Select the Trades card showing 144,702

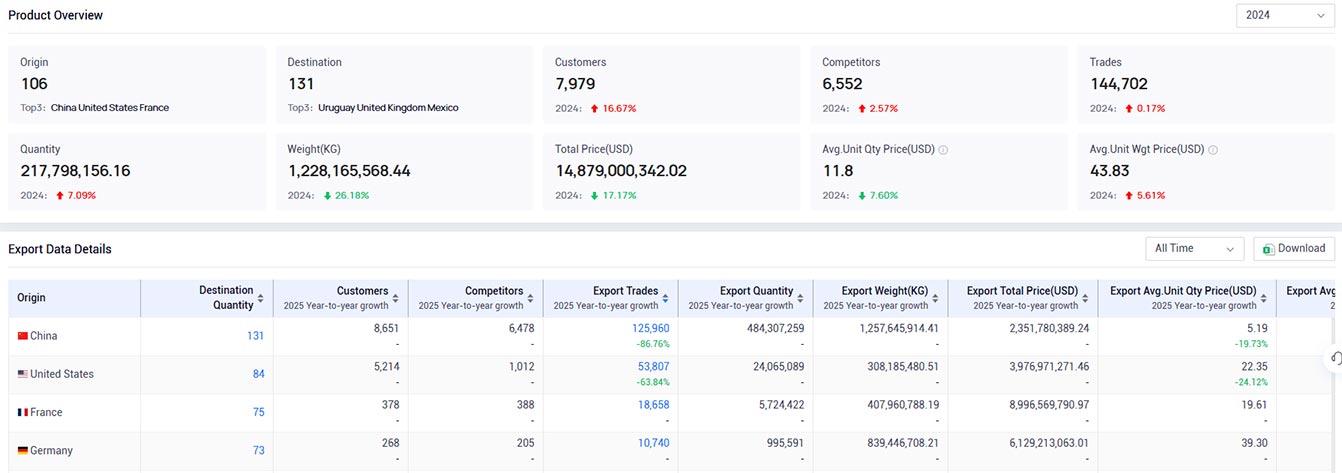pyautogui.click(x=1206, y=85)
